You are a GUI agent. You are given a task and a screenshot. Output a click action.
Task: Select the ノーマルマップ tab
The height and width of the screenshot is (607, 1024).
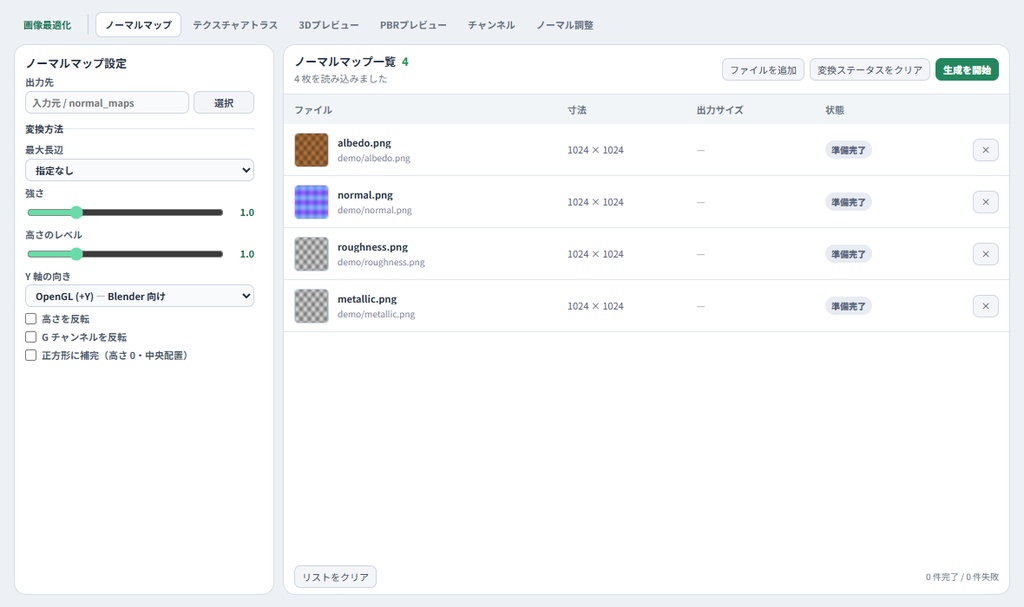tap(138, 25)
